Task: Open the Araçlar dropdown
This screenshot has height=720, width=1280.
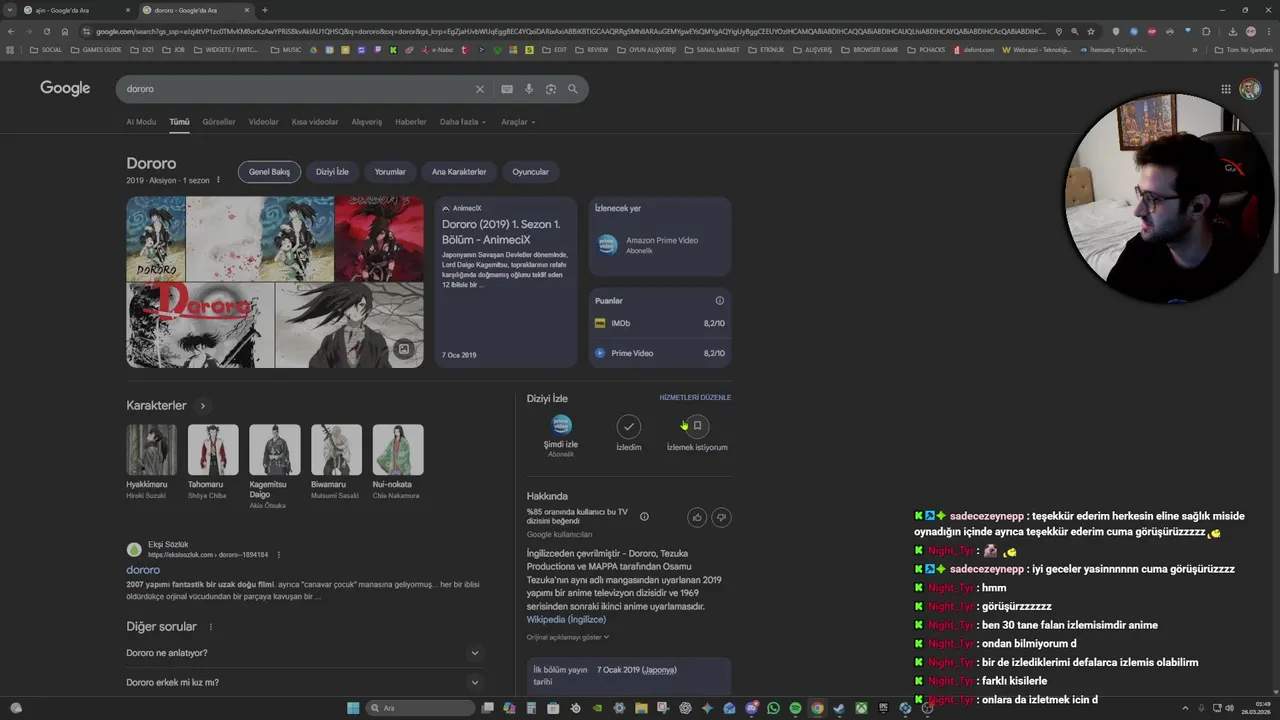Action: pos(518,122)
